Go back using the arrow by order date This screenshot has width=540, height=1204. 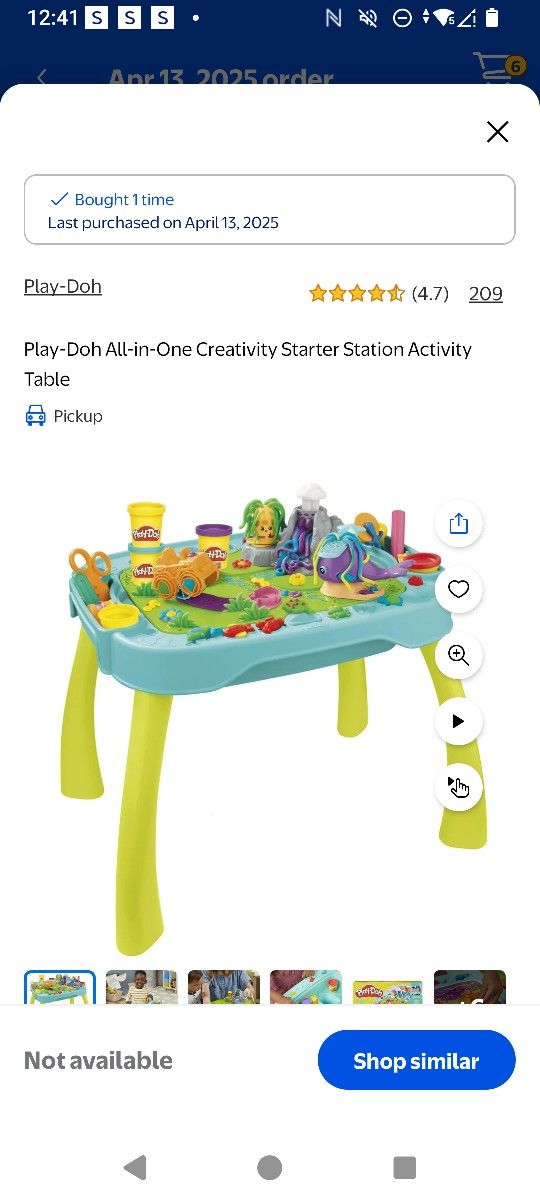point(42,77)
